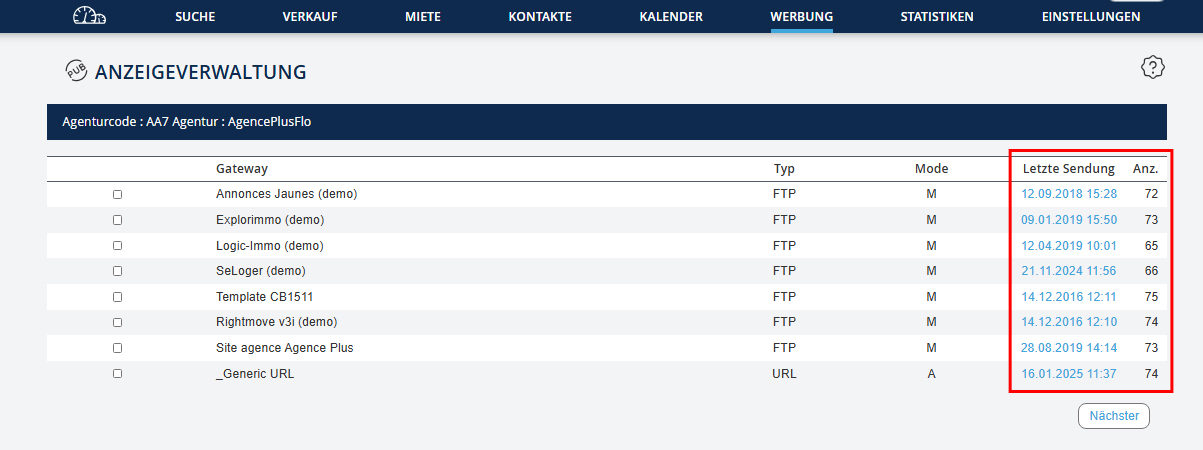This screenshot has height=450, width=1203.
Task: Click the dashboard gauge logo icon
Action: click(89, 16)
